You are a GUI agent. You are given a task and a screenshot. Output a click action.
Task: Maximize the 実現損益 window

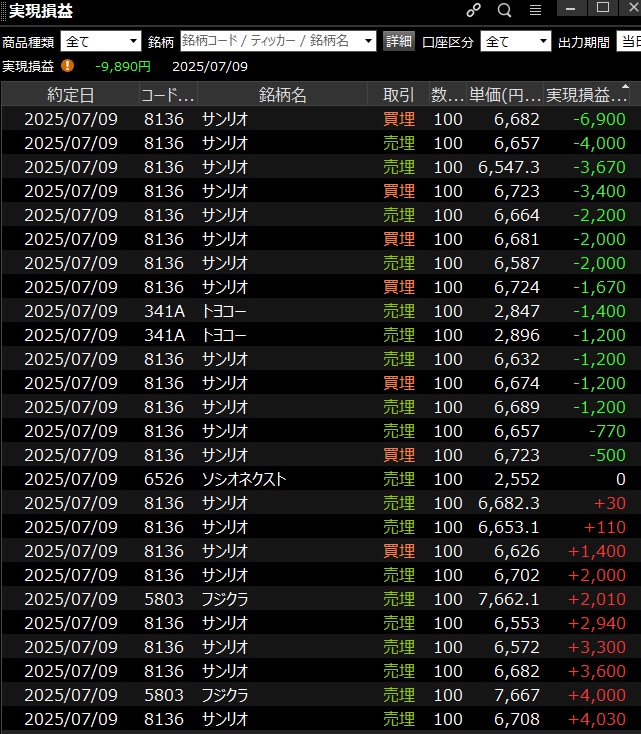pyautogui.click(x=603, y=8)
